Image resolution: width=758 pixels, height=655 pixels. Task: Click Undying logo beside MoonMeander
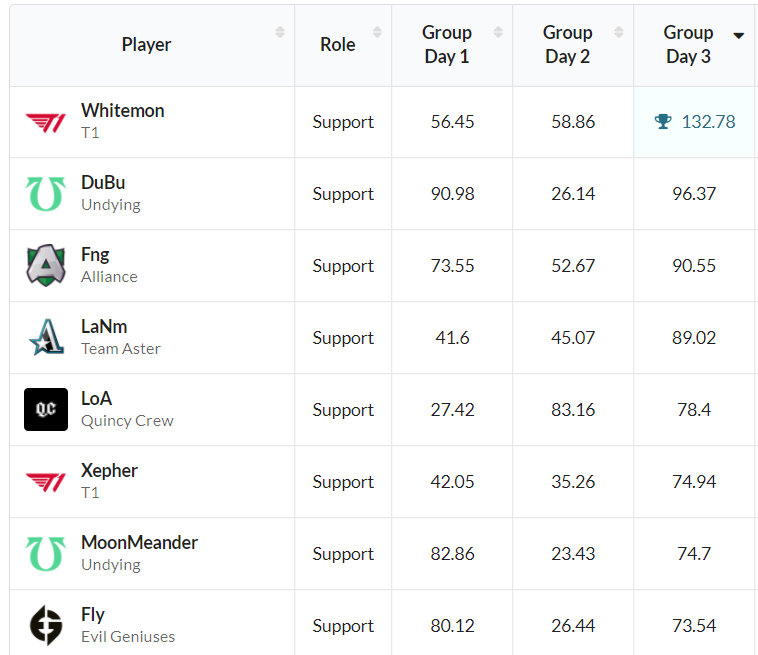[46, 554]
